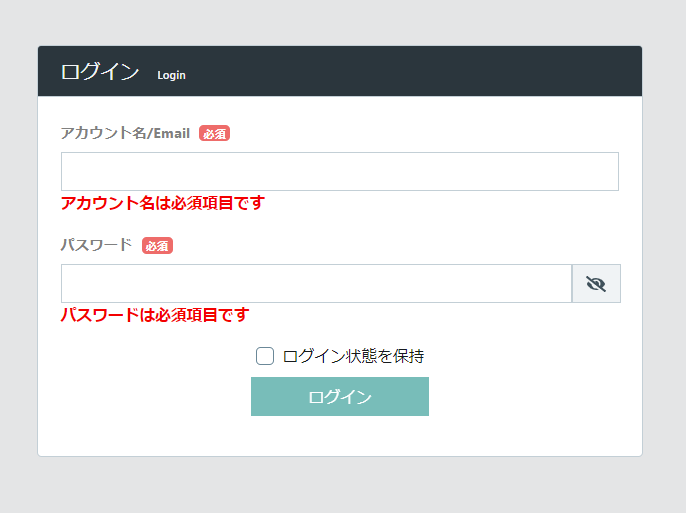The height and width of the screenshot is (513, 686).
Task: Enable the ログイン状態を保持 checkbox
Action: pyautogui.click(x=265, y=356)
